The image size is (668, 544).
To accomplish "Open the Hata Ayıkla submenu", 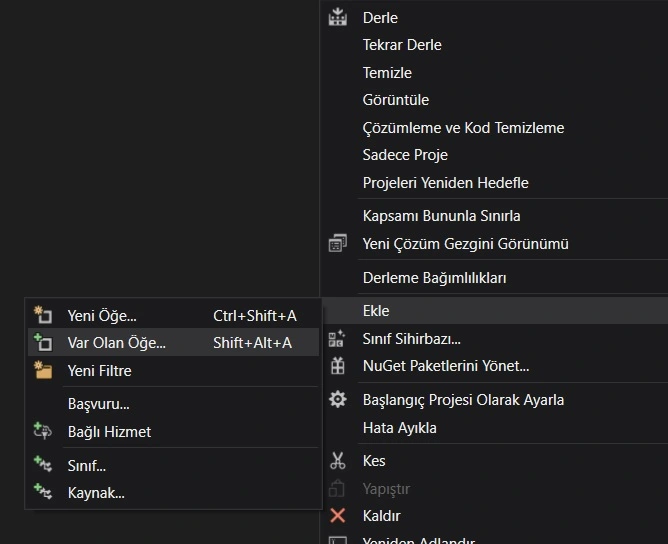I will (399, 428).
